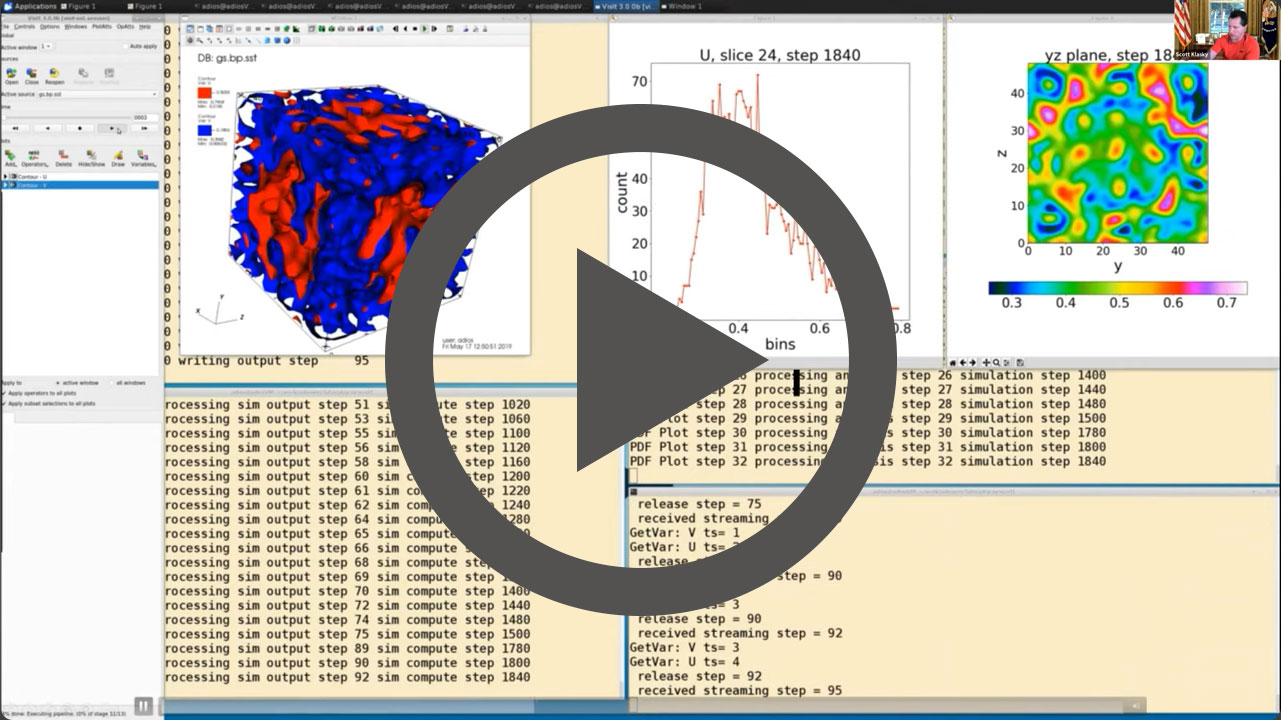Image resolution: width=1281 pixels, height=720 pixels.
Task: Click the zoom magnifier in the matplotlib toolbar
Action: coord(996,362)
